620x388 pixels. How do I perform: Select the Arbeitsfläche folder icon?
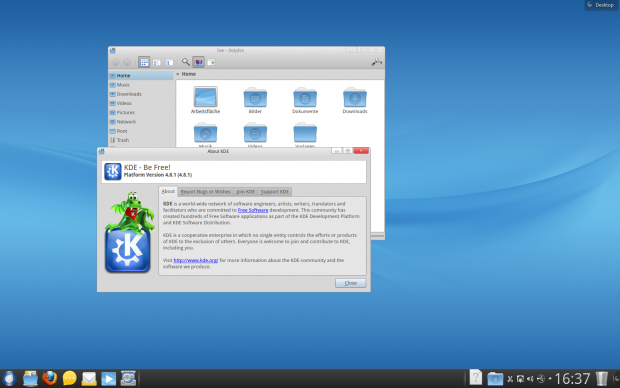[205, 97]
